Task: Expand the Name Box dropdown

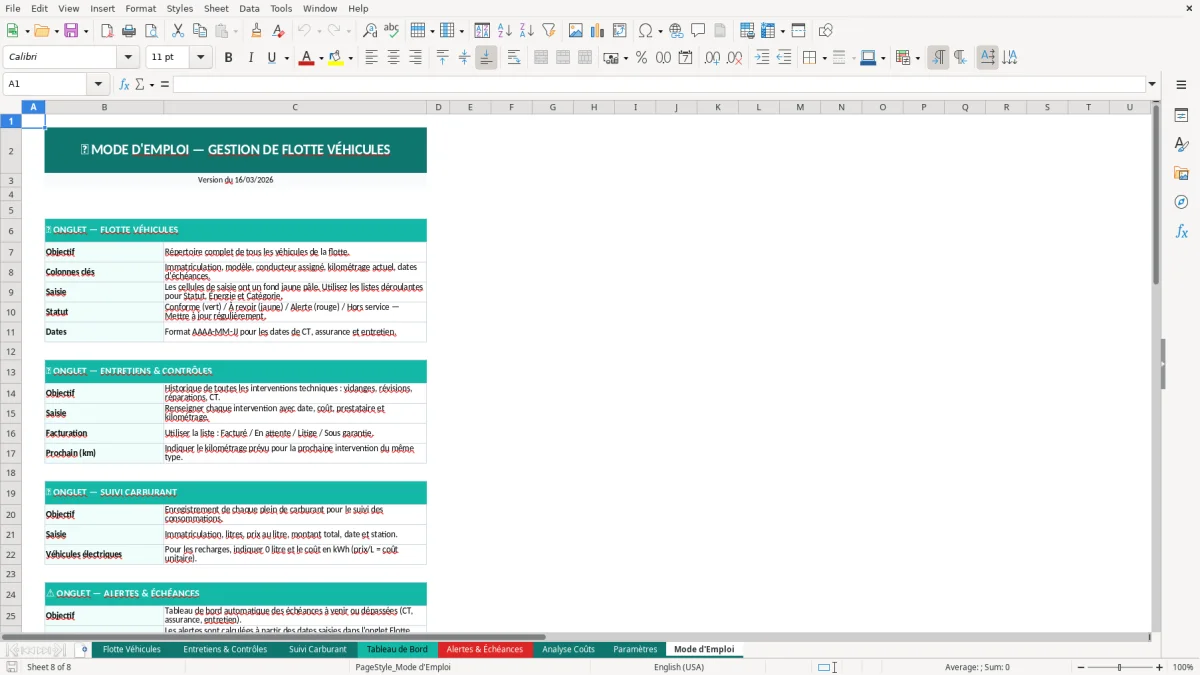Action: point(98,84)
